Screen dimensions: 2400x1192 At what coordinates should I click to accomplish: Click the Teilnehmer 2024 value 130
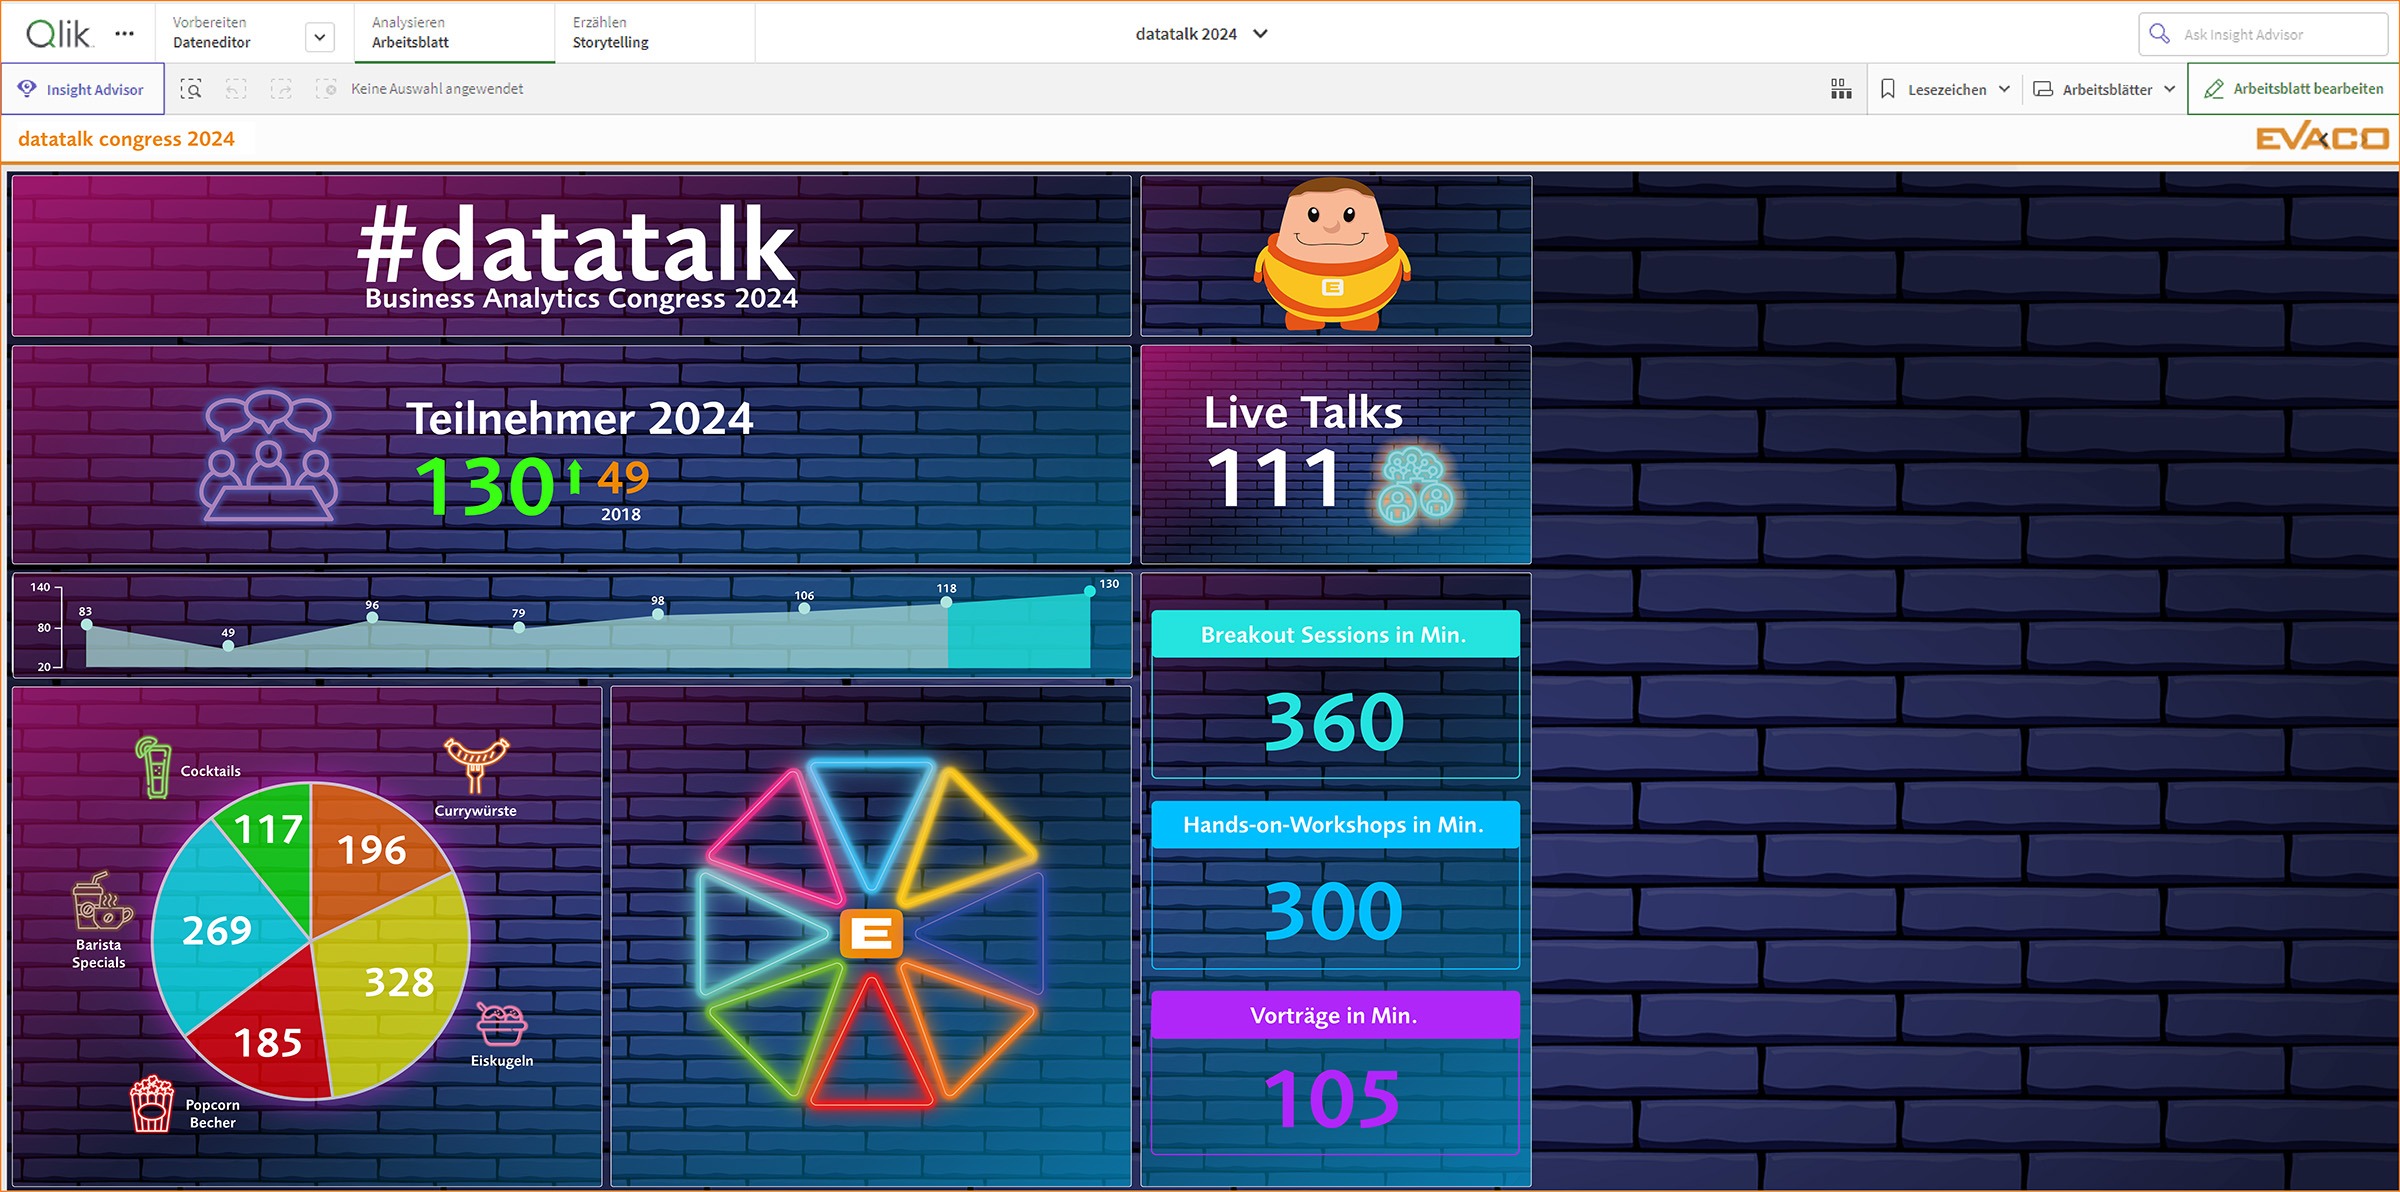tap(485, 486)
